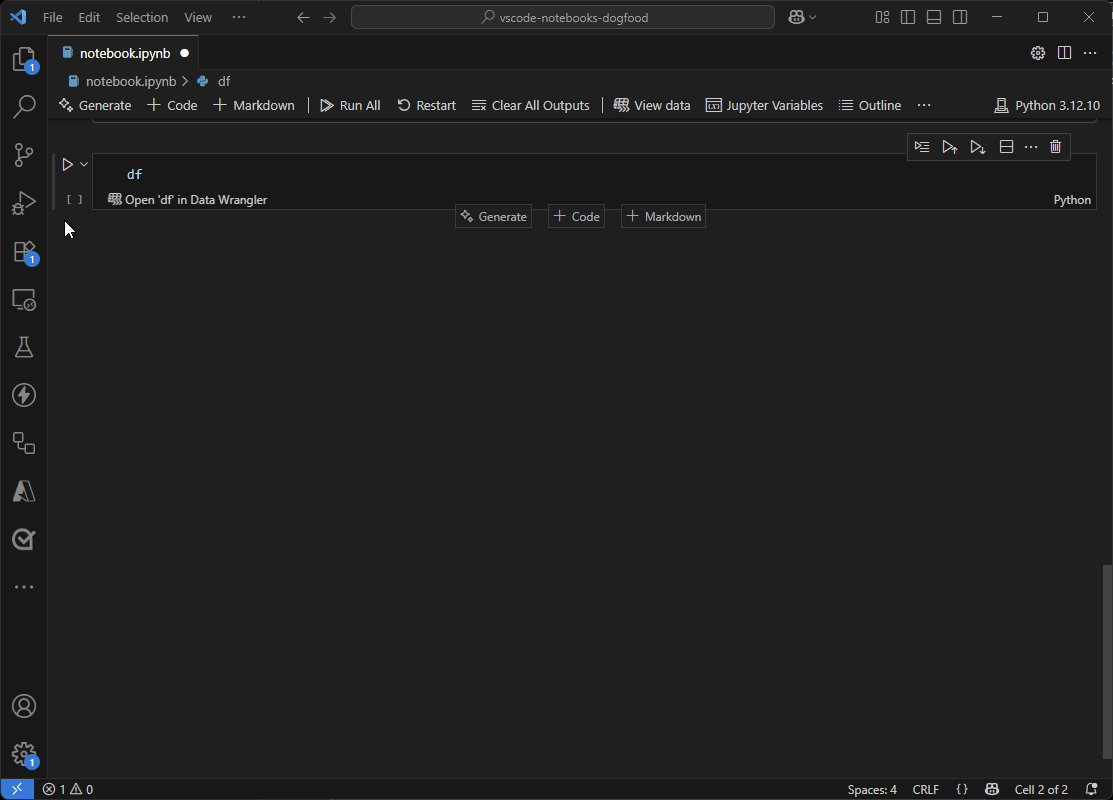Click the vertical scrollbar thumb
Screen dimensions: 1113x800
click(x=1106, y=660)
